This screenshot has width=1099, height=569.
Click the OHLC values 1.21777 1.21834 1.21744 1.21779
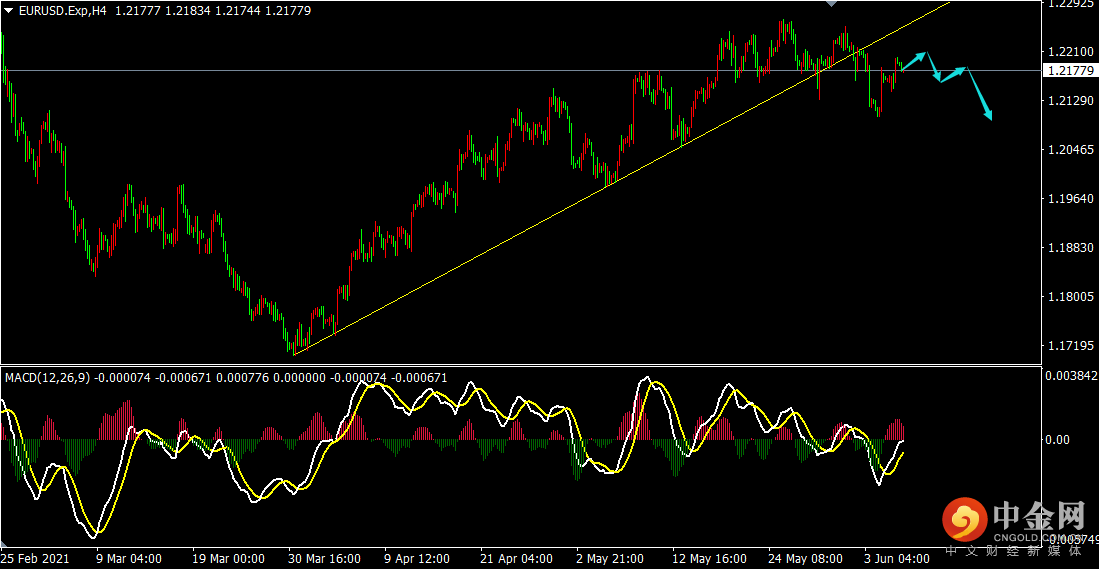point(213,11)
